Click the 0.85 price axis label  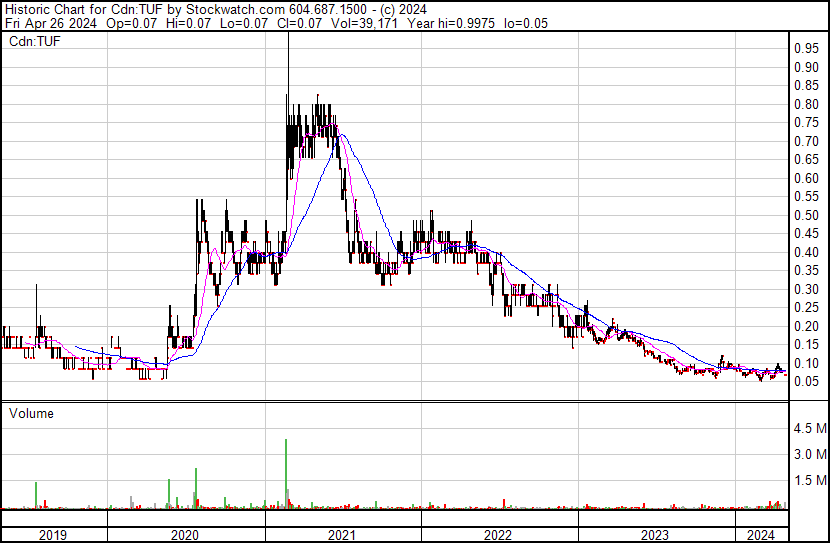coord(806,86)
